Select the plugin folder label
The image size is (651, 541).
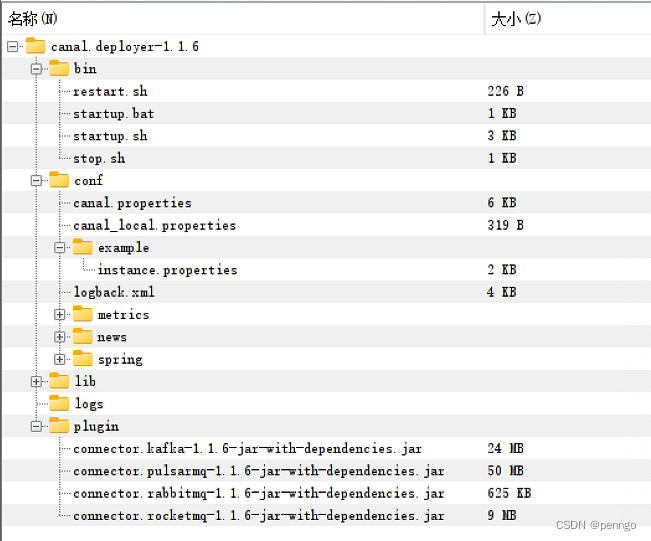pos(96,426)
